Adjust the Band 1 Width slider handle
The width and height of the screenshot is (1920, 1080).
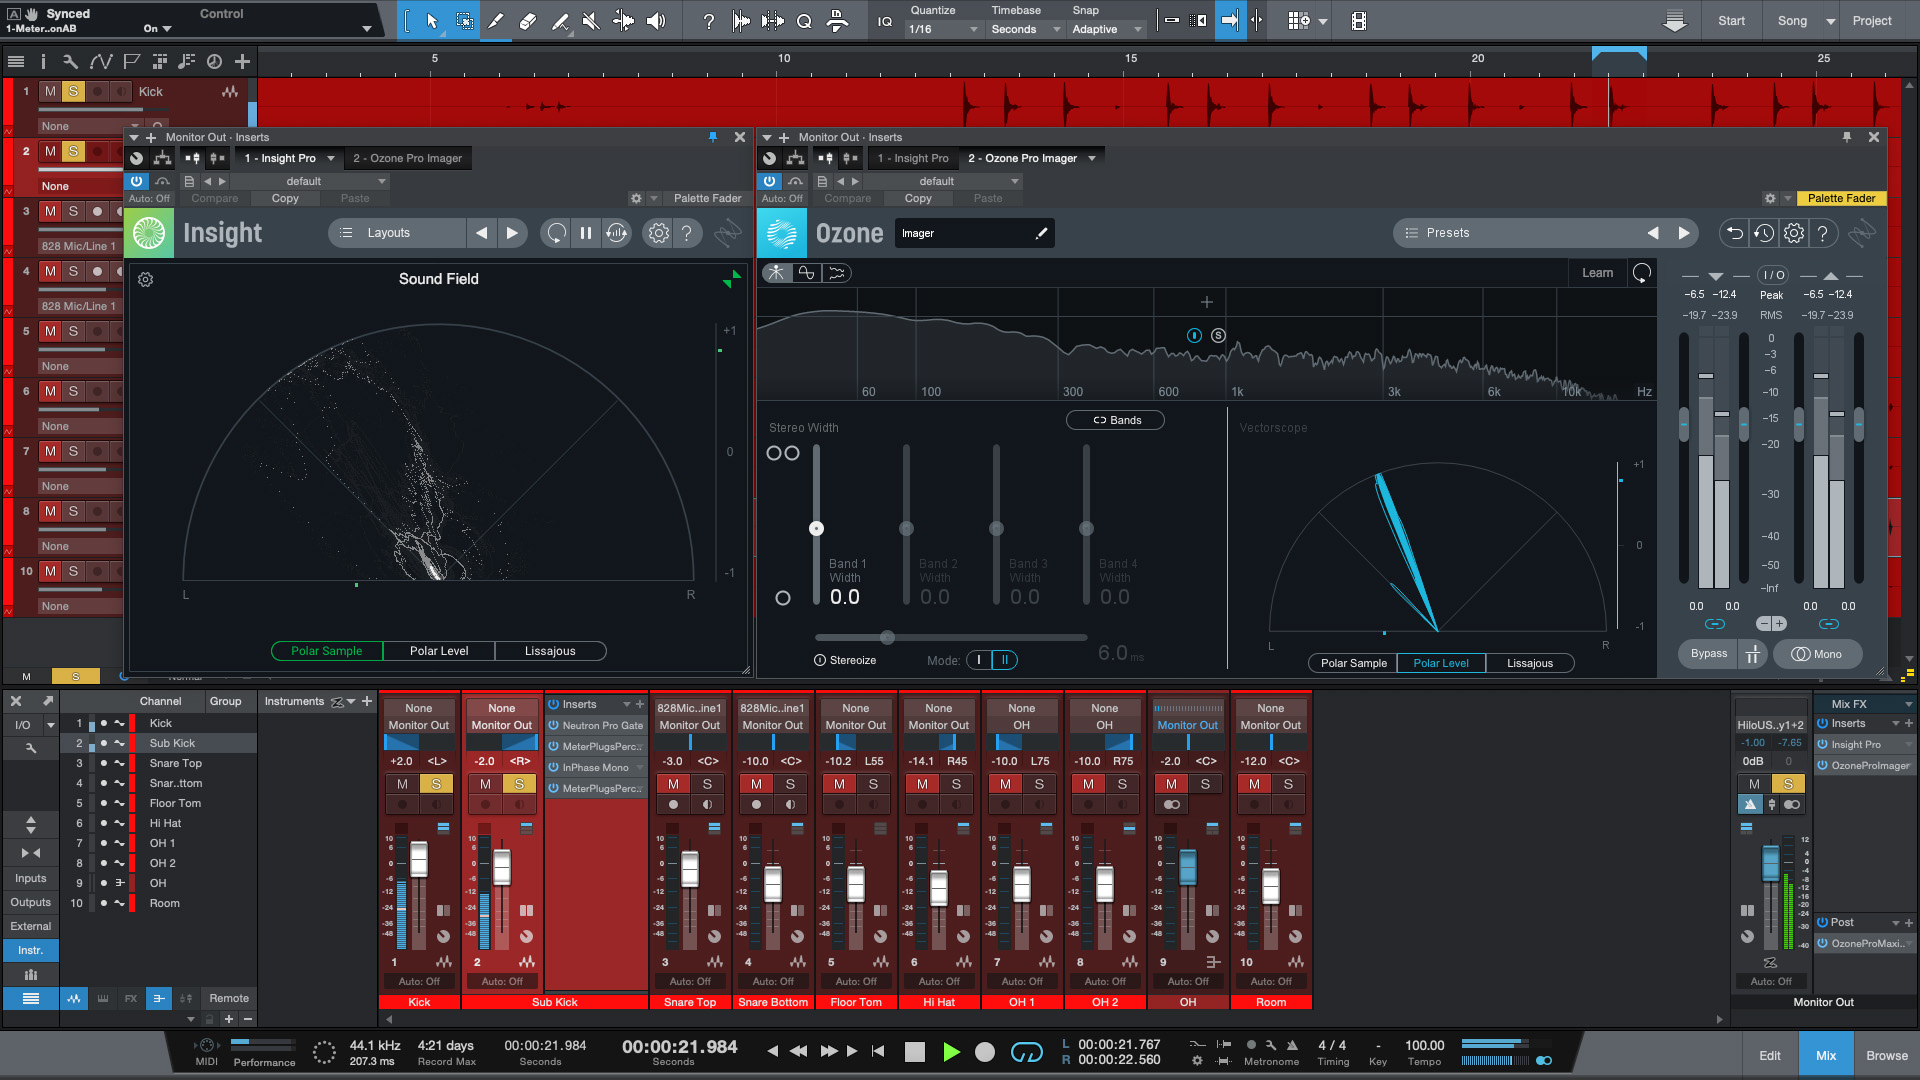816,528
